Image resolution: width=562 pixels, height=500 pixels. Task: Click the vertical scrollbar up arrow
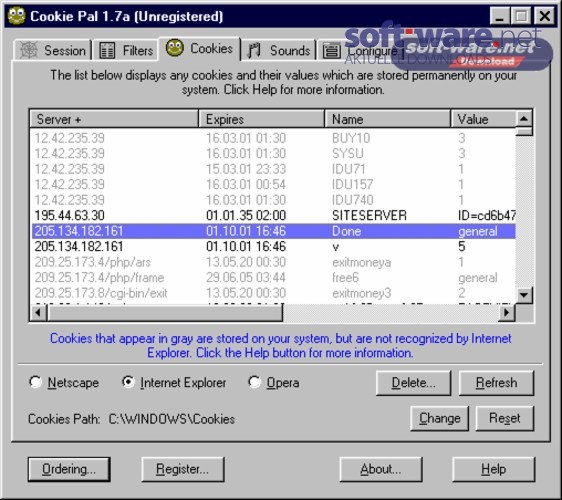tap(524, 118)
